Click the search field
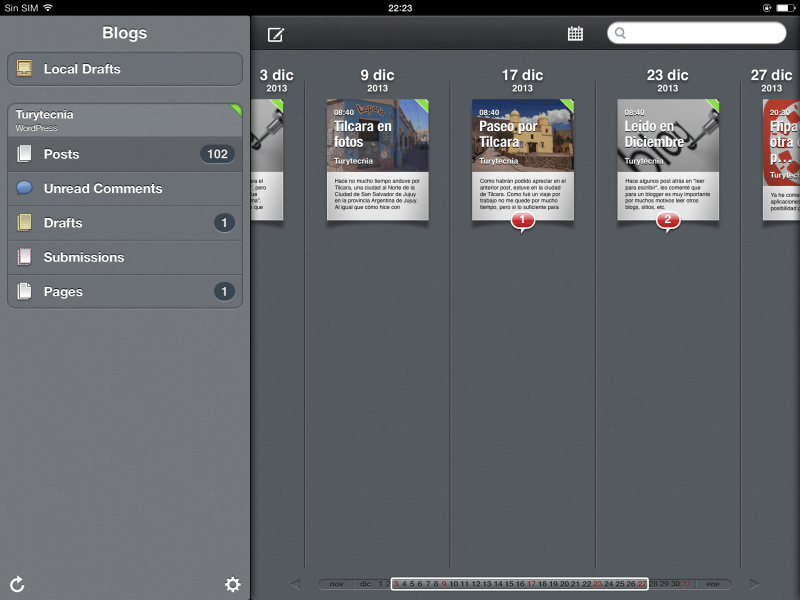The image size is (800, 600). coord(695,33)
